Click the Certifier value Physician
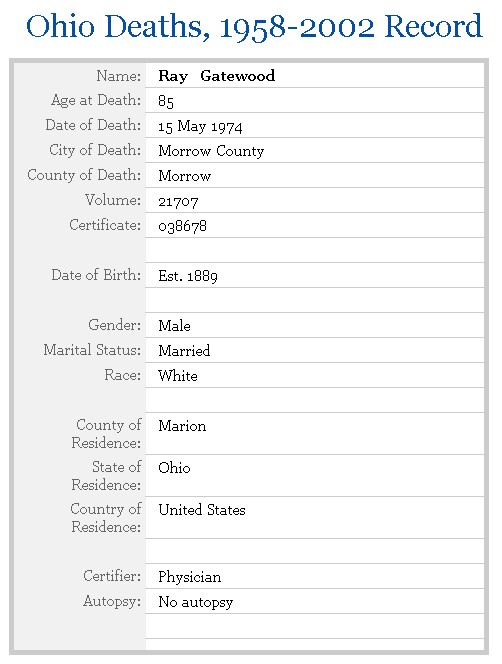Image resolution: width=502 pixels, height=664 pixels. click(189, 577)
